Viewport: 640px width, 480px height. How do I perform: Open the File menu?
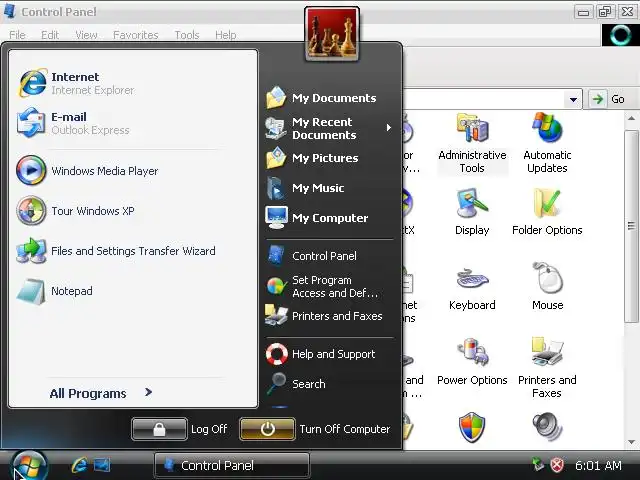coord(18,35)
